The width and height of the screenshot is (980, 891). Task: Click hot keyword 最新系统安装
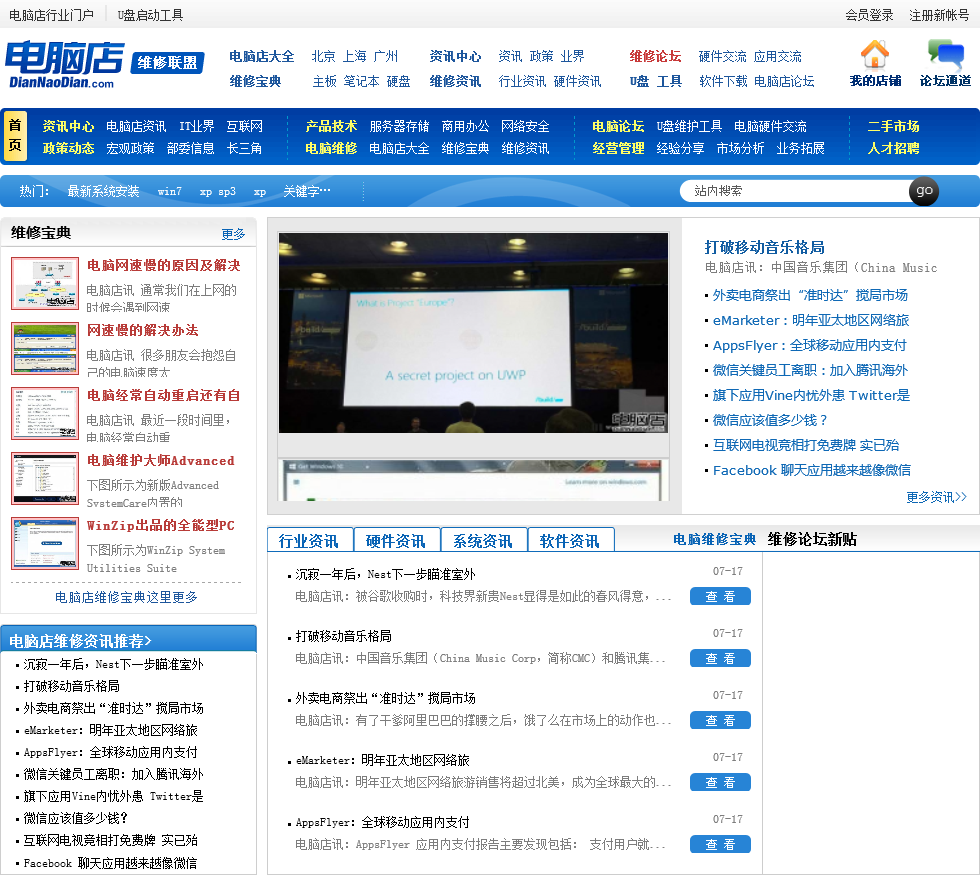(103, 191)
